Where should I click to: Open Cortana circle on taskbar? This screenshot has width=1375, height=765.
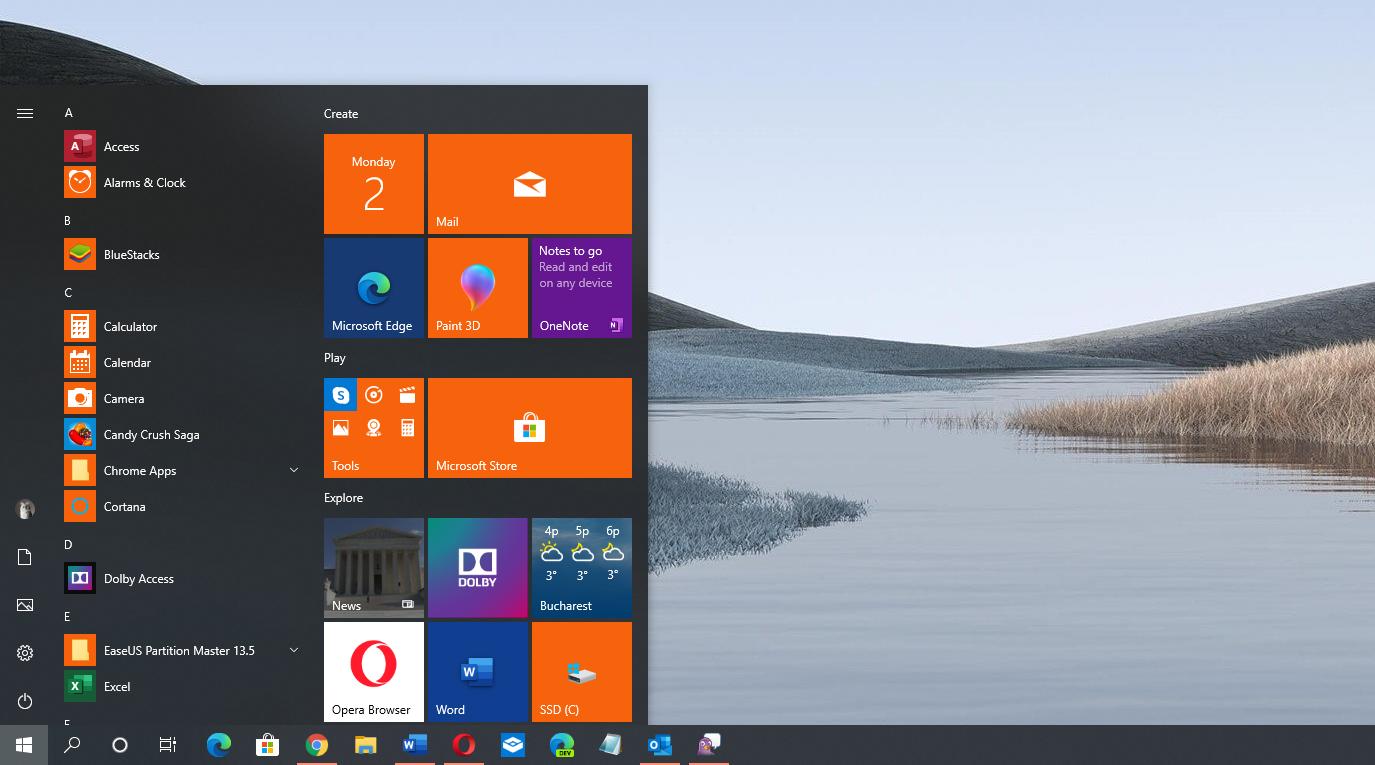120,745
